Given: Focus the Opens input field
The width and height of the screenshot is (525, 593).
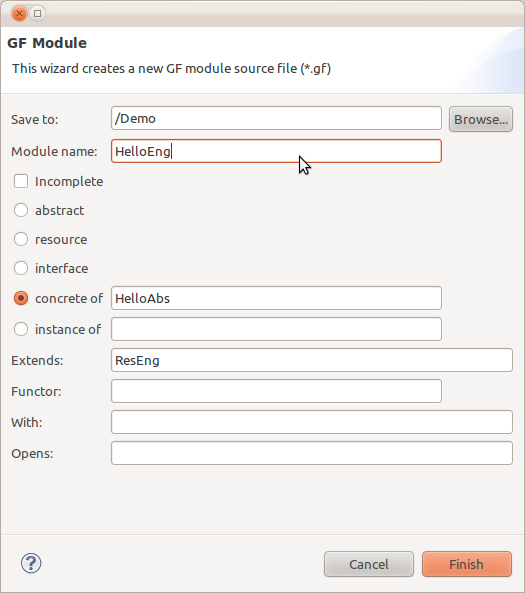Looking at the screenshot, I should point(312,453).
